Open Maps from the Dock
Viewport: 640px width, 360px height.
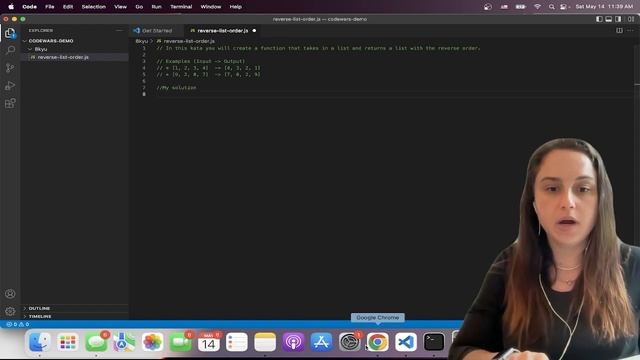coord(124,342)
